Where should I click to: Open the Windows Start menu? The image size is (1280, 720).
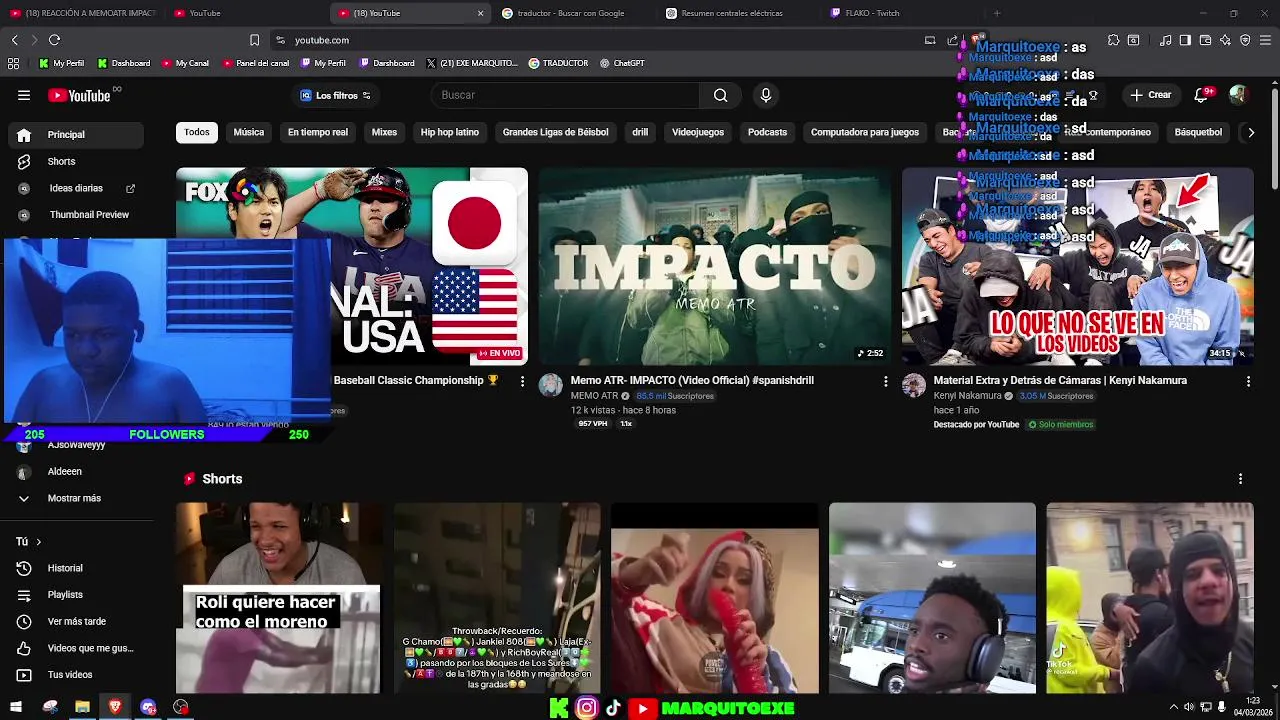pos(16,707)
